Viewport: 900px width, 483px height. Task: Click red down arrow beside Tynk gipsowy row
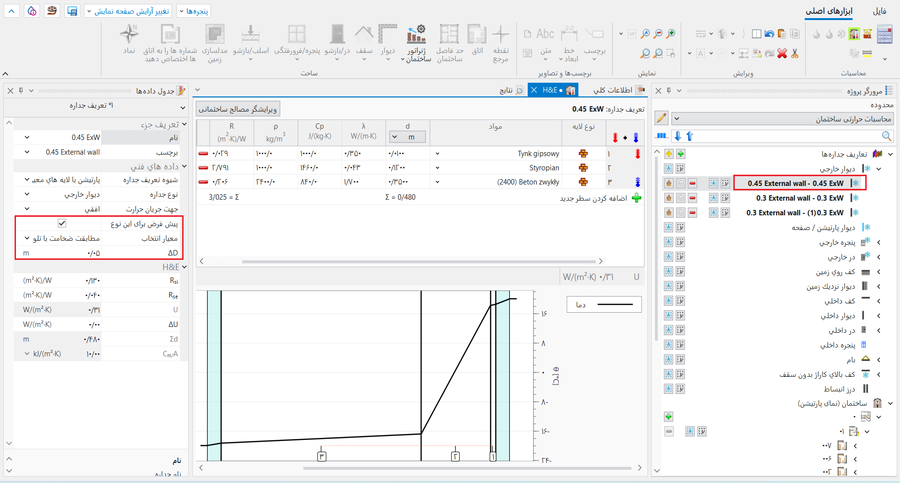click(x=637, y=154)
